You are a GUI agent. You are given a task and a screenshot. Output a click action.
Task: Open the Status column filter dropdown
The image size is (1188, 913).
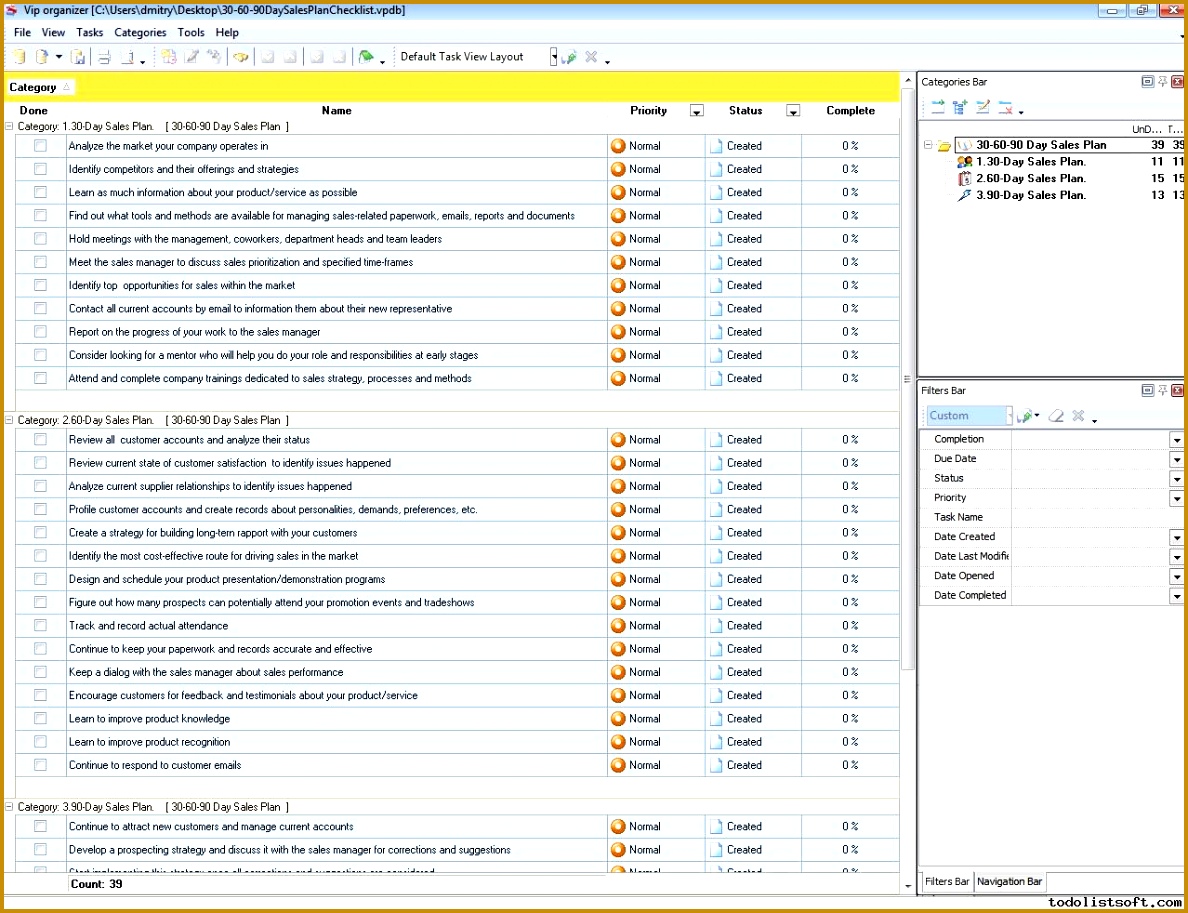point(793,110)
